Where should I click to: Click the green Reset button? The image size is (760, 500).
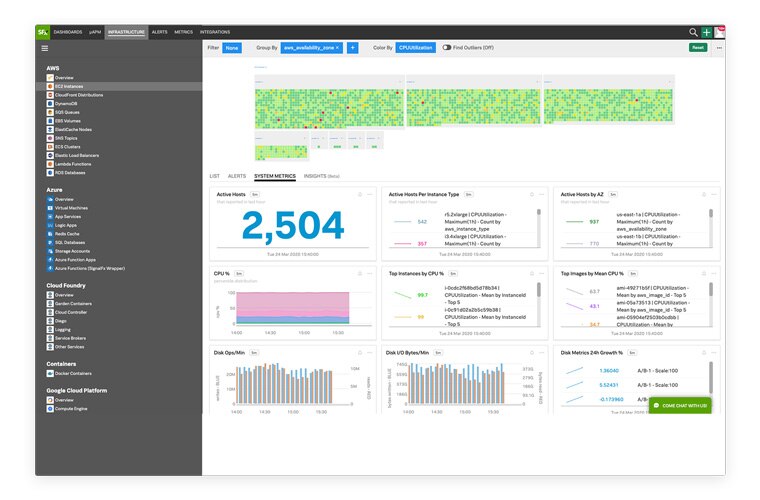pyautogui.click(x=697, y=47)
